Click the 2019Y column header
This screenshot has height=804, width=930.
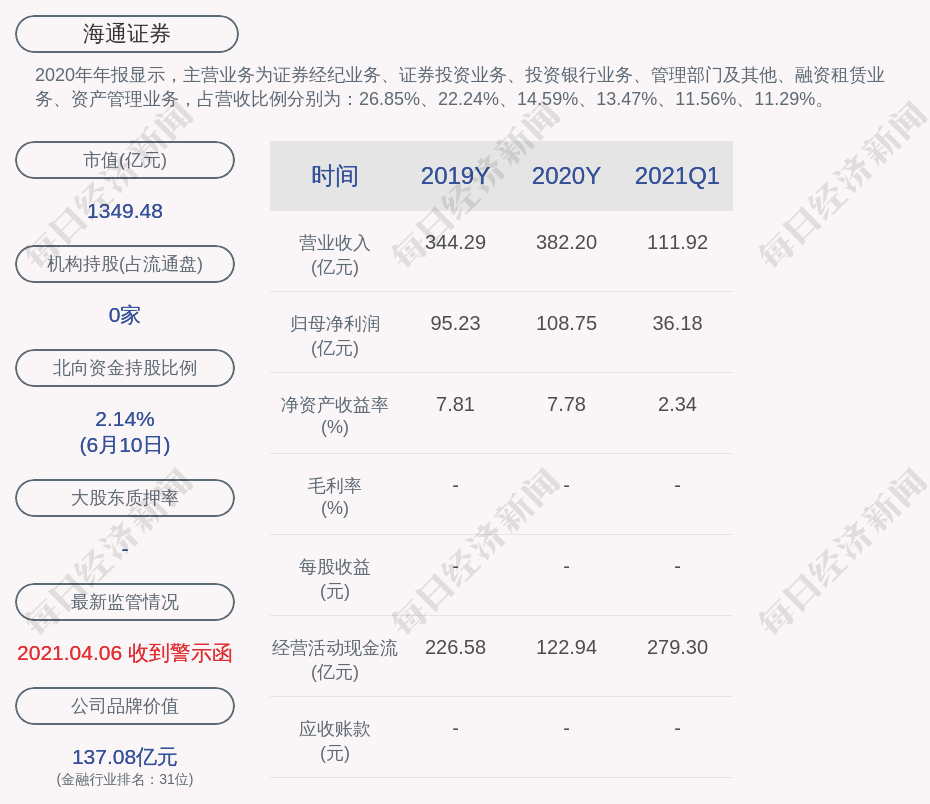tap(456, 176)
